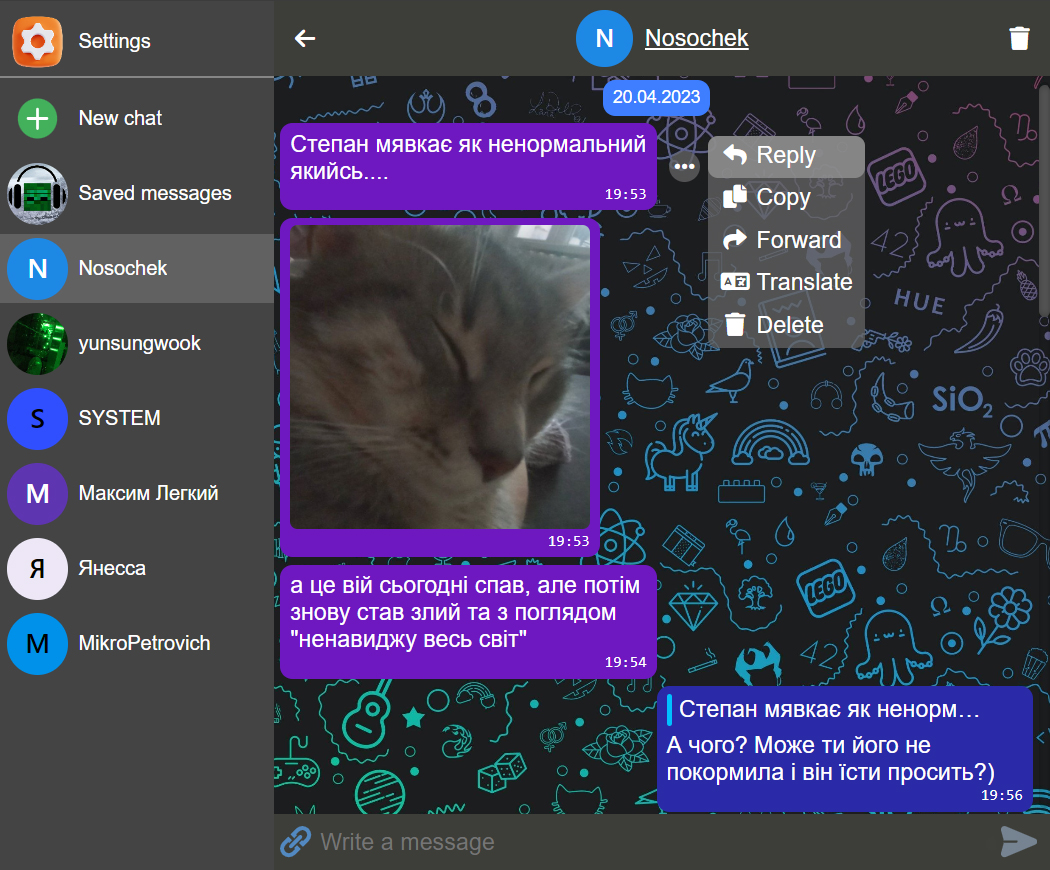Send message with the paper plane icon
Viewport: 1050px width, 870px height.
pyautogui.click(x=1019, y=841)
